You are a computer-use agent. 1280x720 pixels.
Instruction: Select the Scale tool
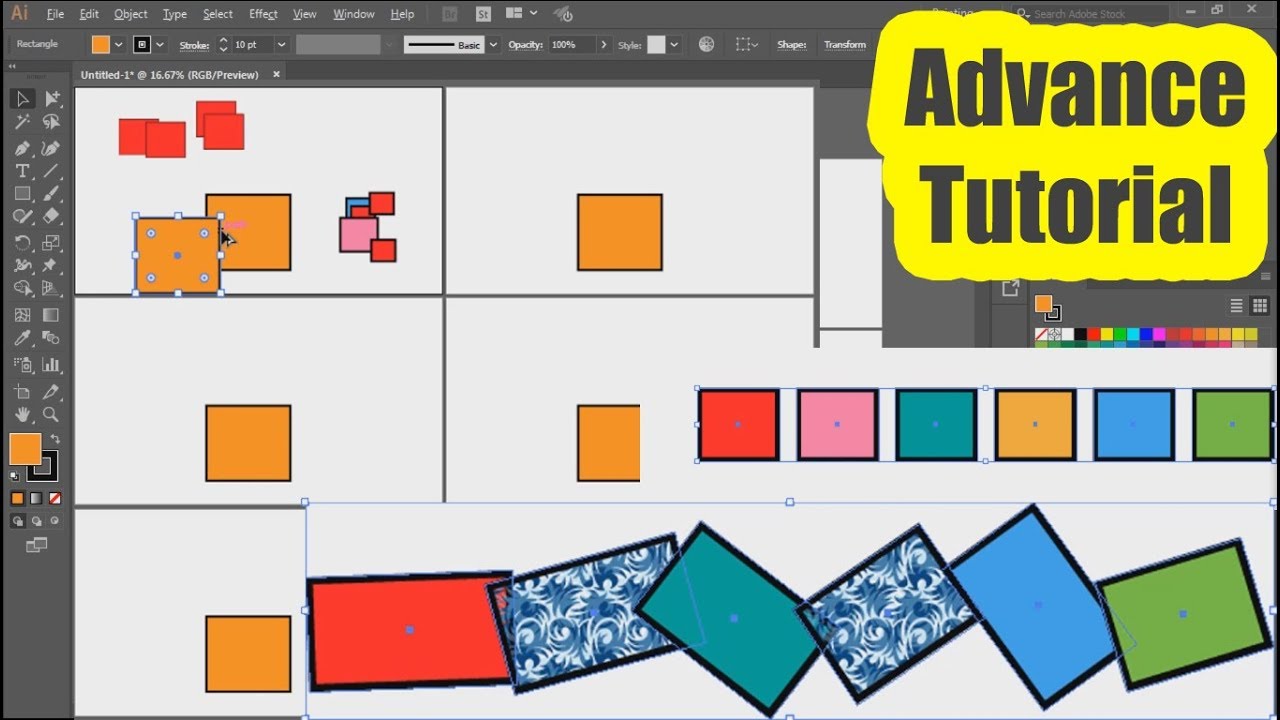pyautogui.click(x=52, y=243)
